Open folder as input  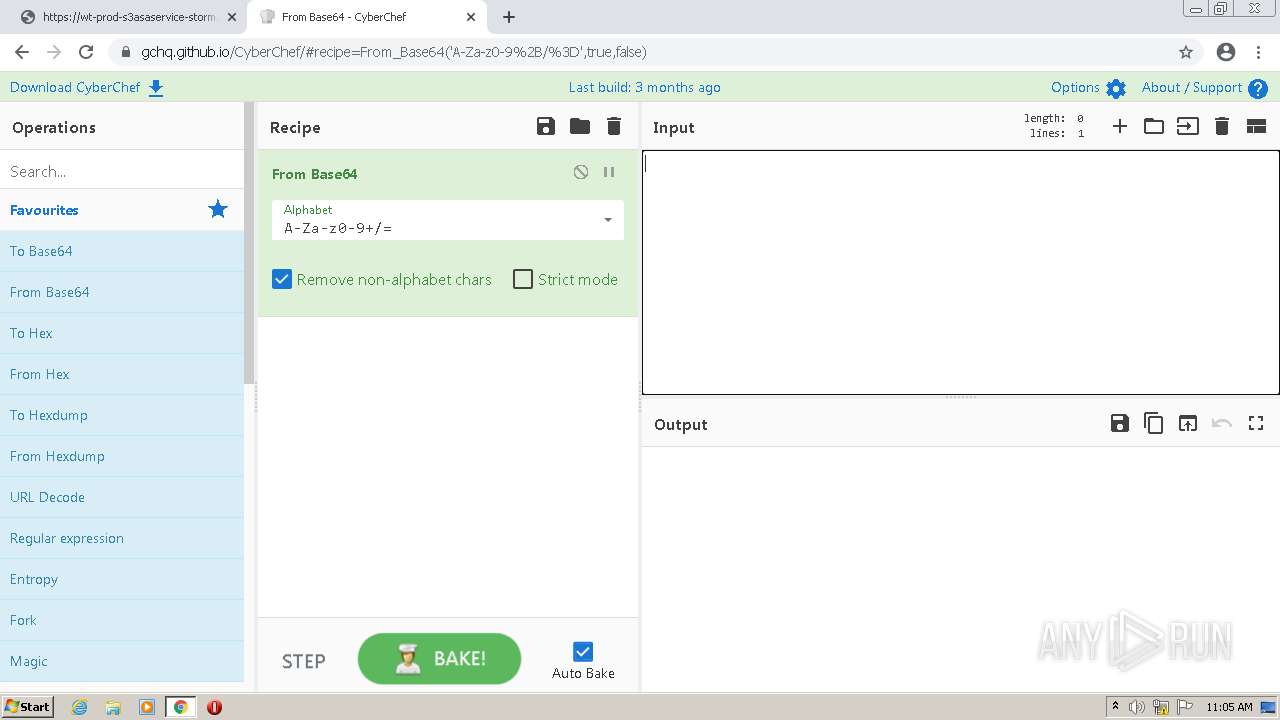1154,126
